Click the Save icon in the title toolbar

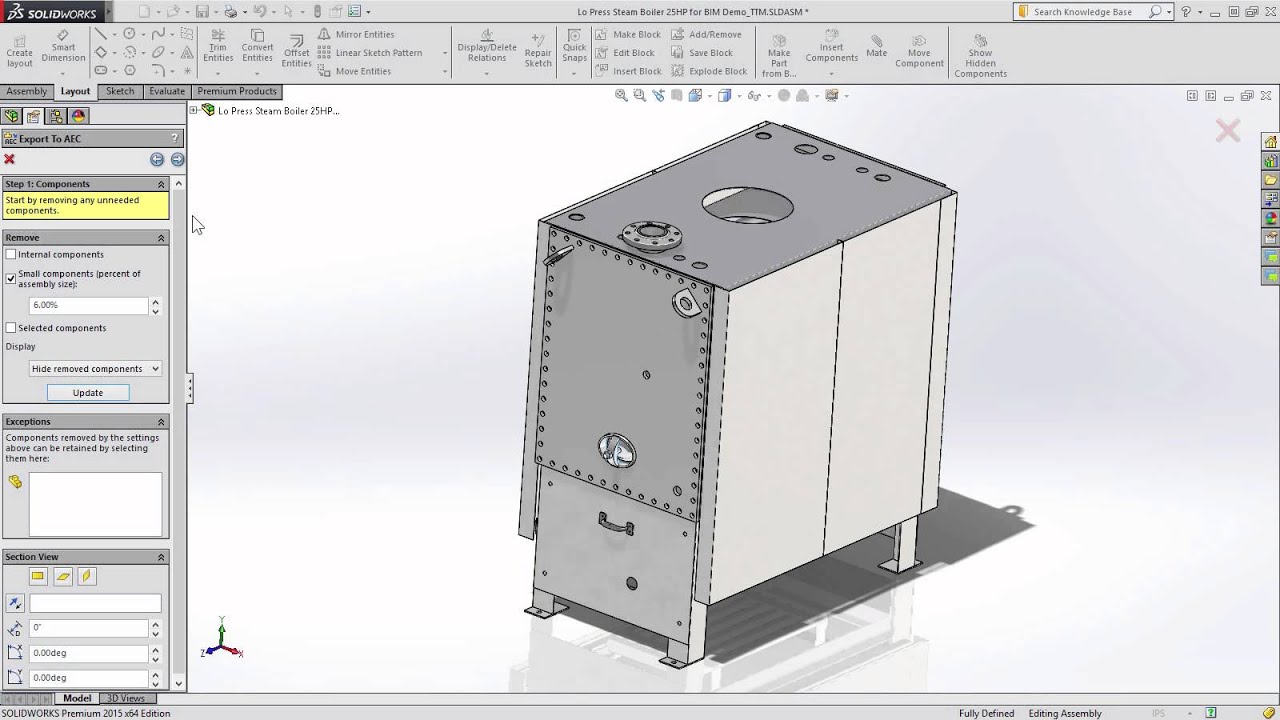point(202,12)
